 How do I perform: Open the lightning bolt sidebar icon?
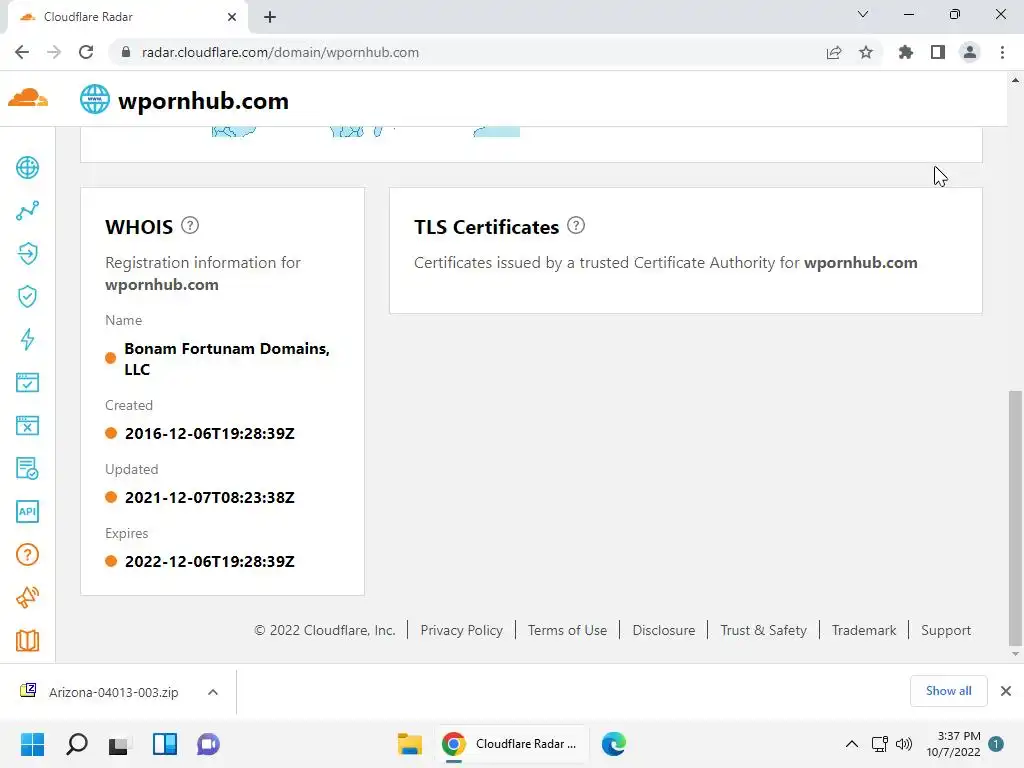pyautogui.click(x=27, y=340)
